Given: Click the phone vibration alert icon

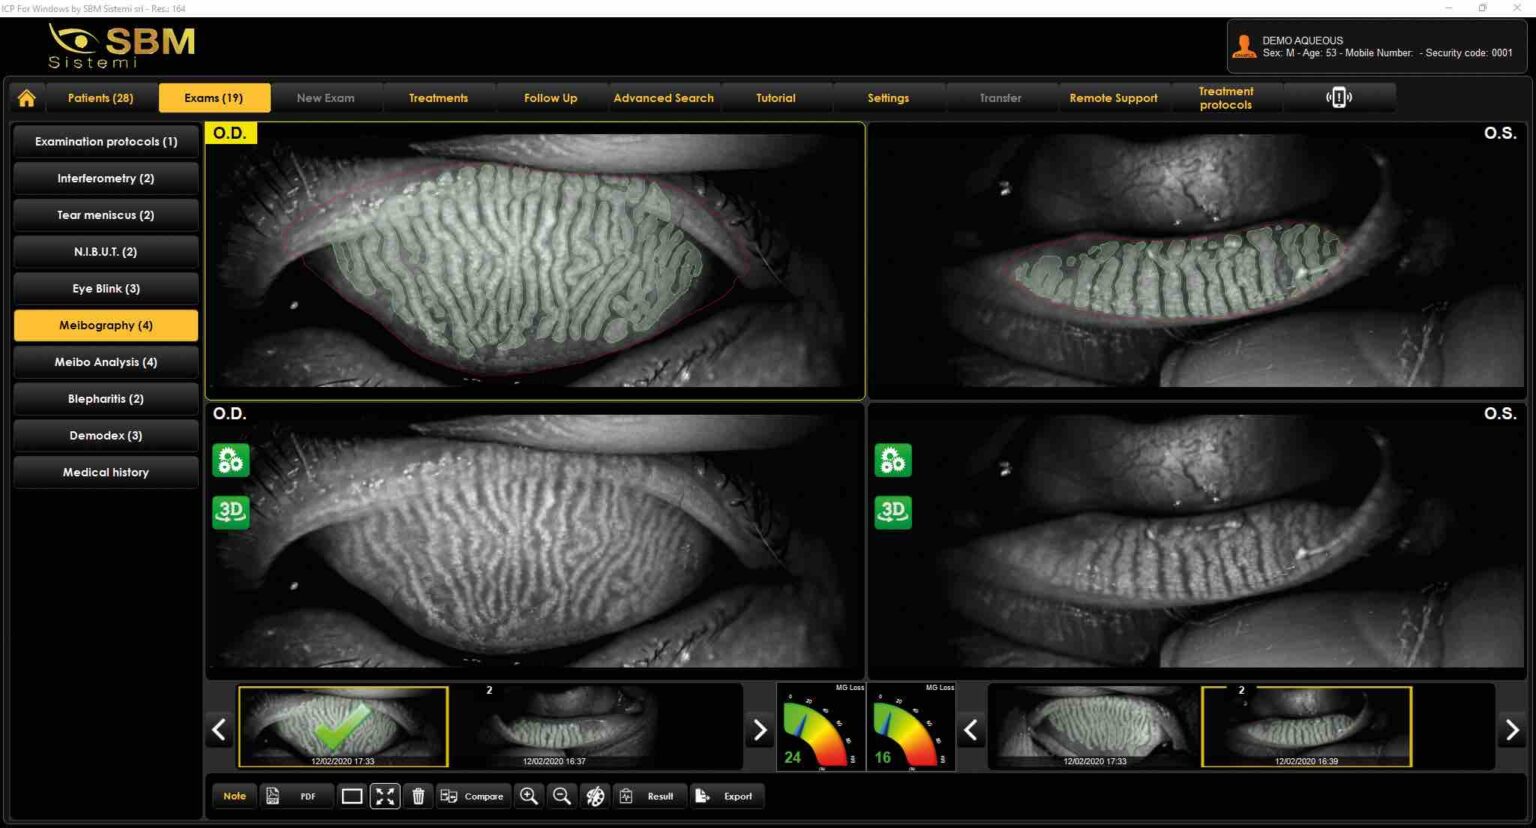Looking at the screenshot, I should 1339,98.
